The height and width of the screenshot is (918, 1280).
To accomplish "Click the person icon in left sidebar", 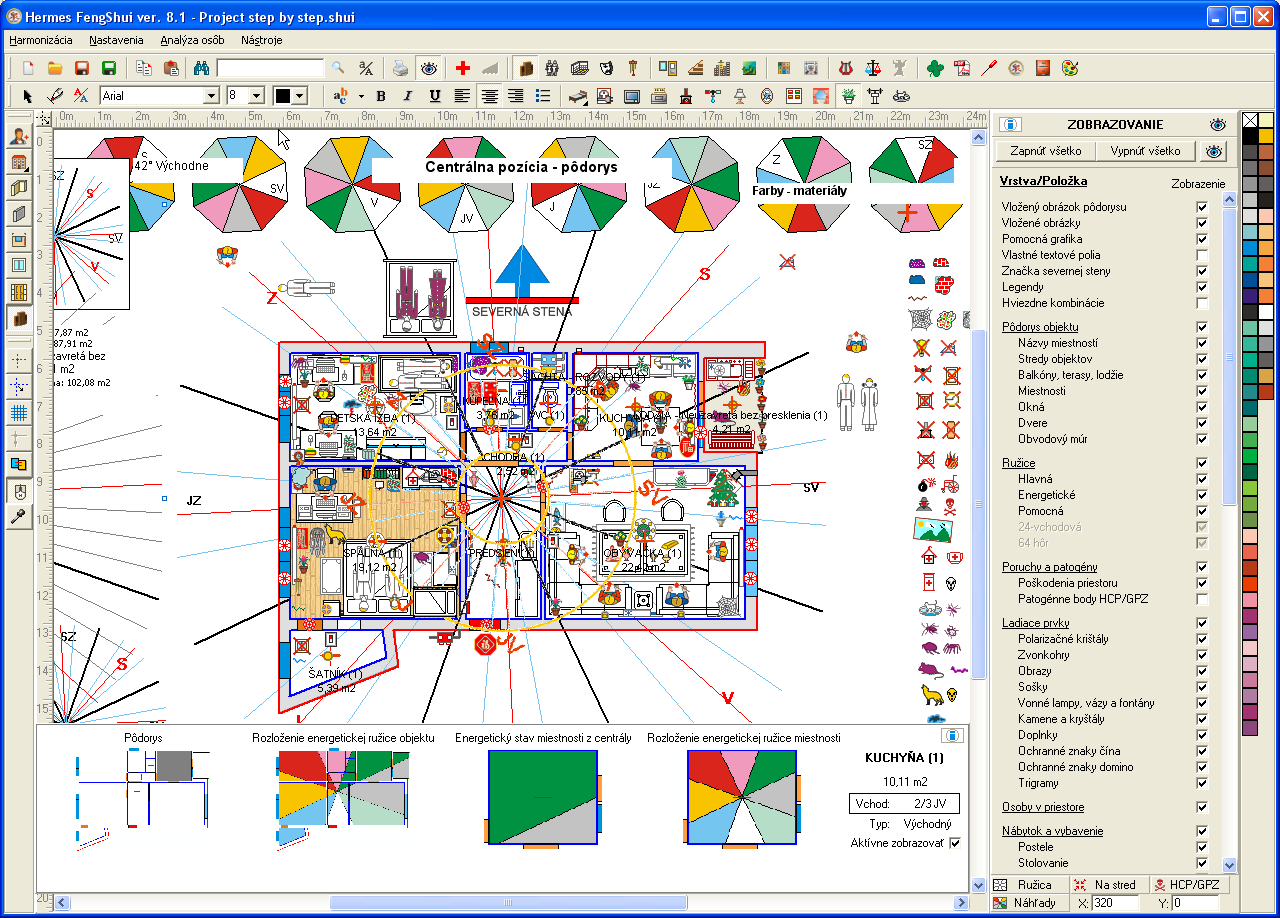I will point(18,136).
